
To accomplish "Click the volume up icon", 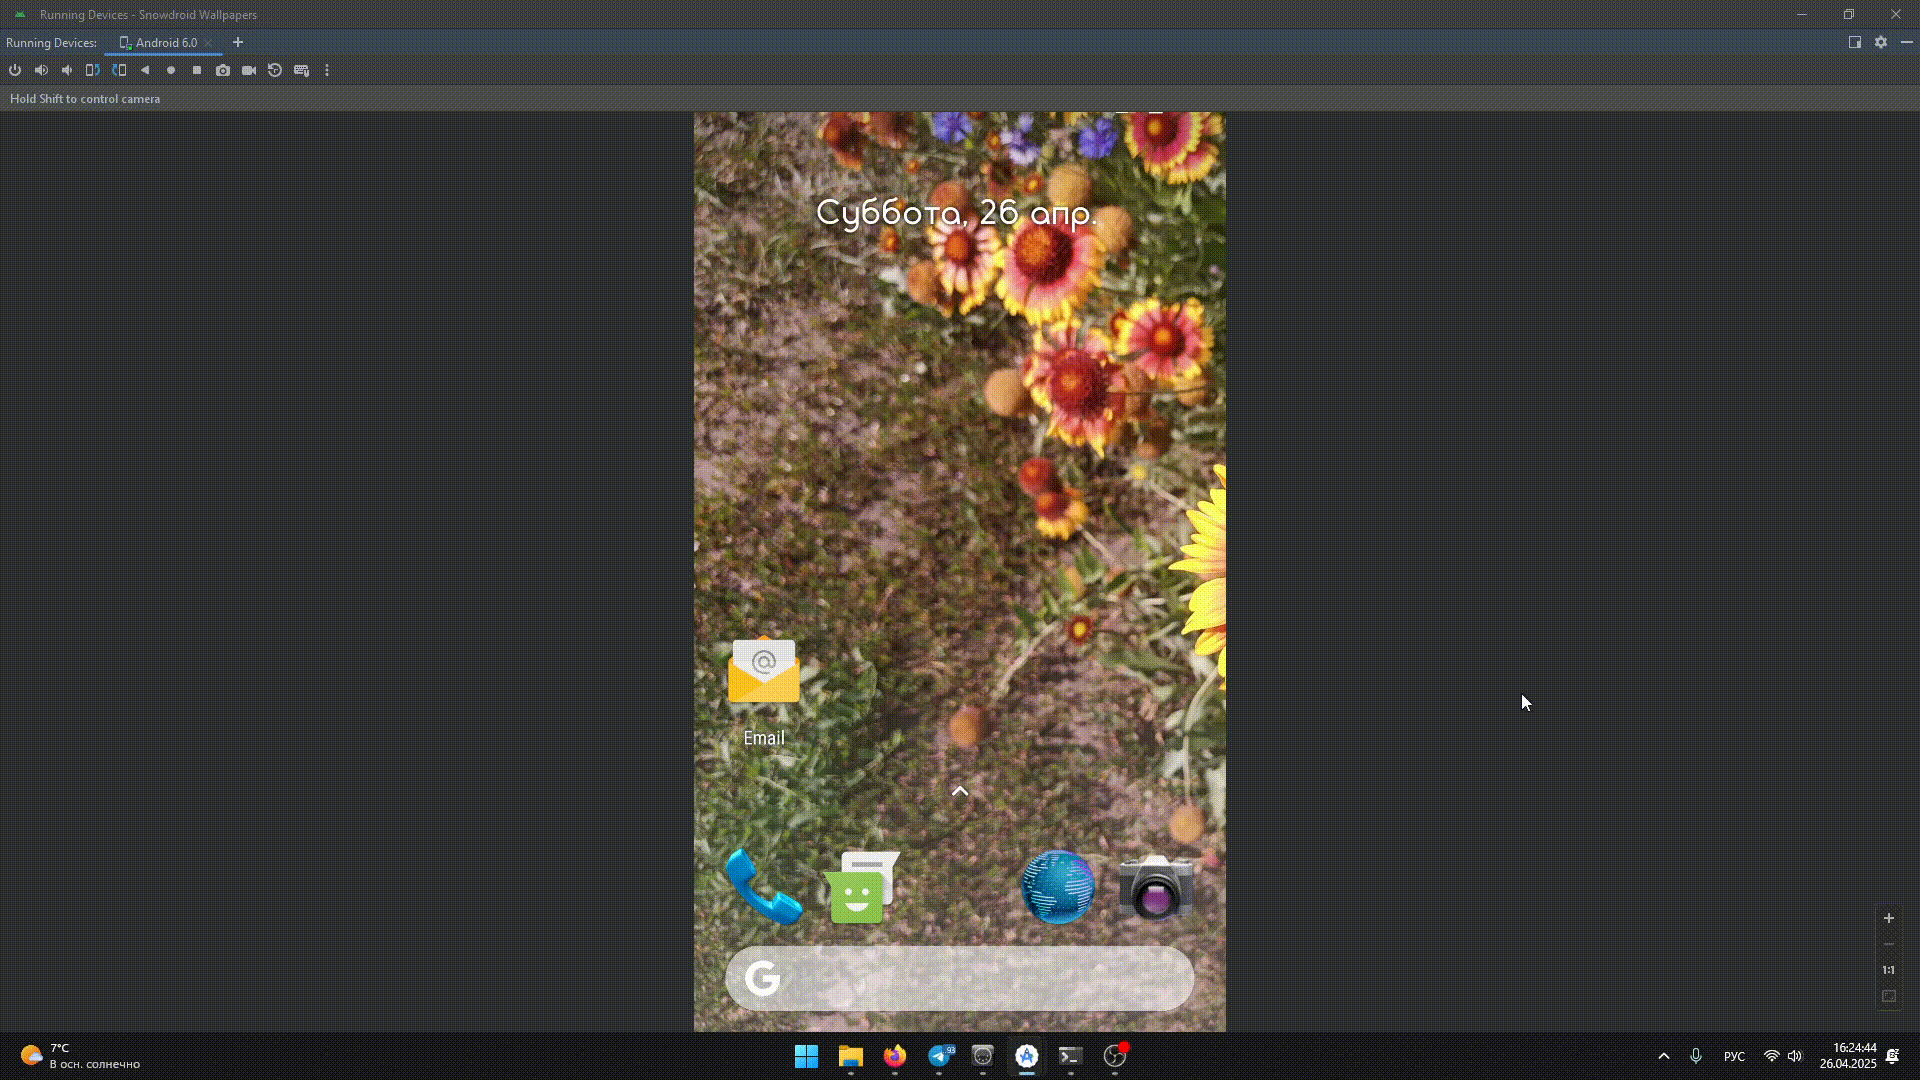I will point(41,70).
